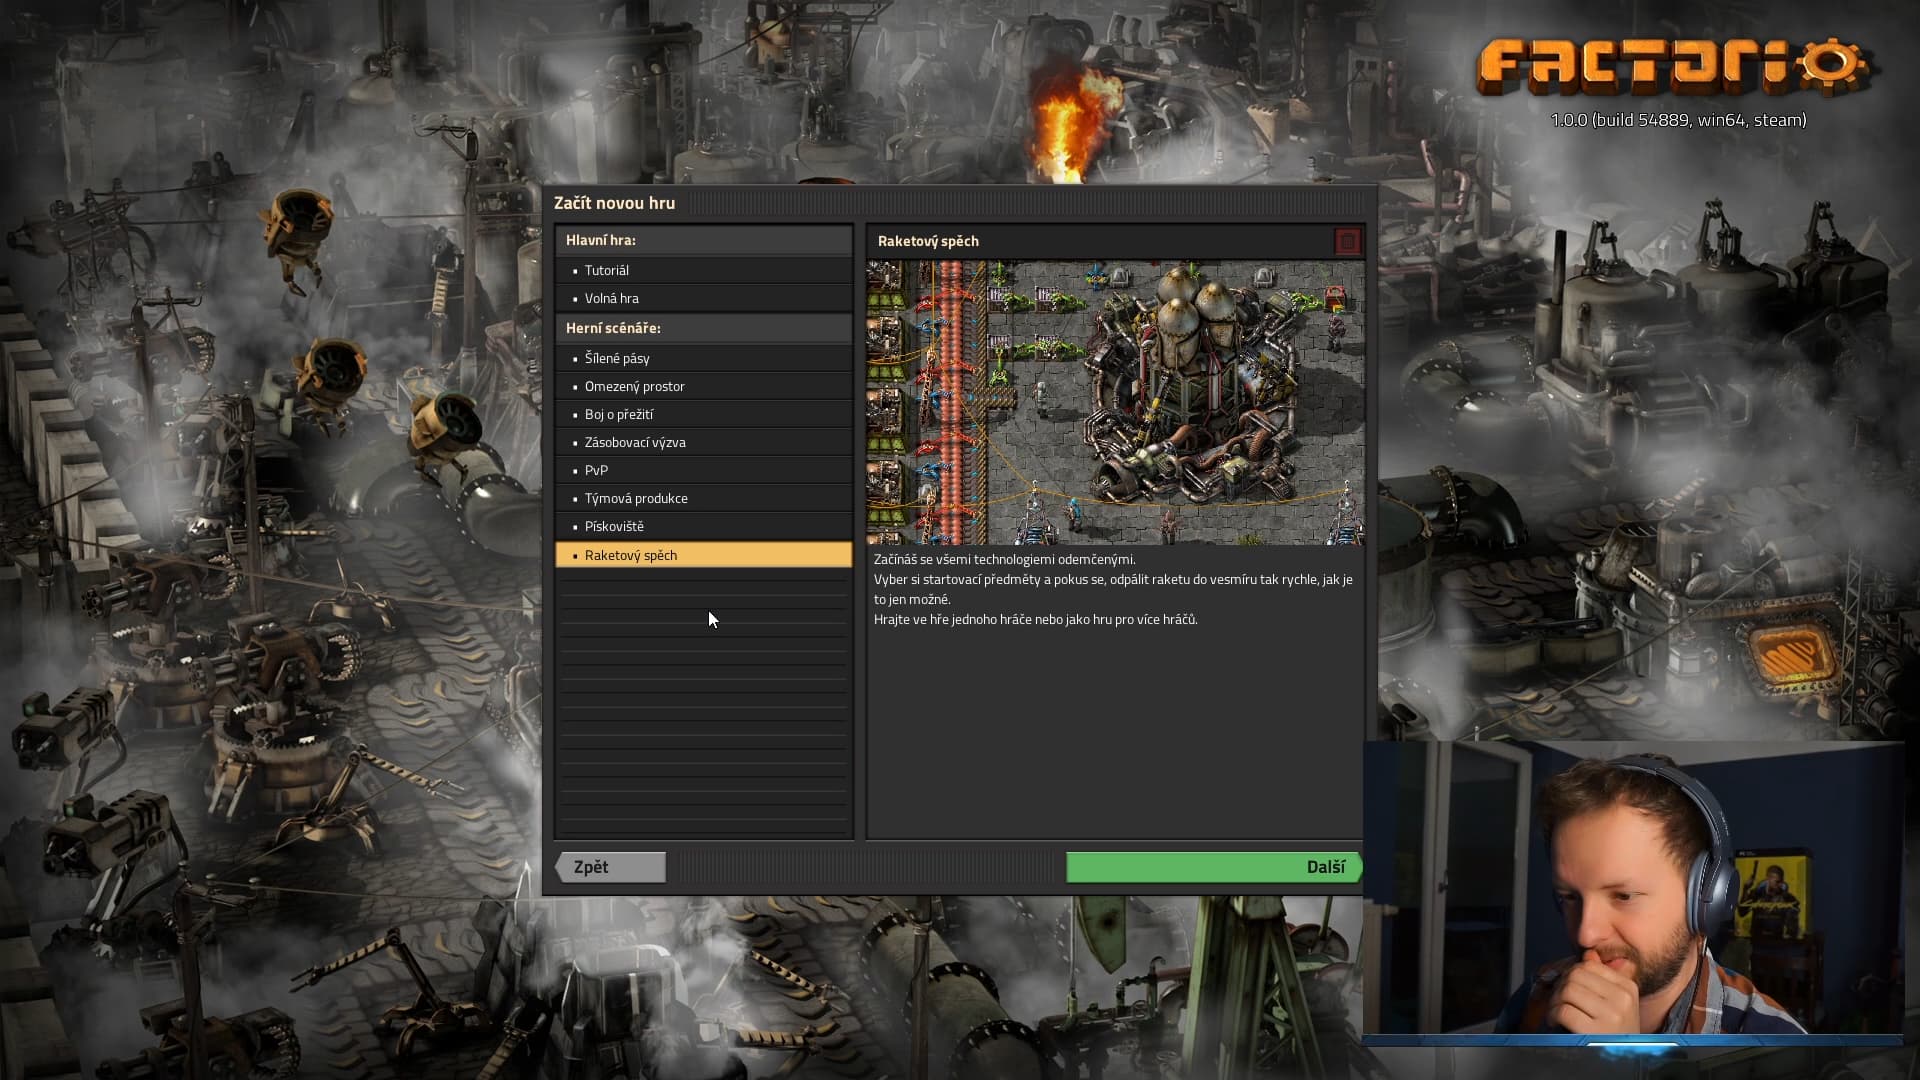The width and height of the screenshot is (1920, 1080).
Task: Select Boj o přežití scenario
Action: point(703,414)
